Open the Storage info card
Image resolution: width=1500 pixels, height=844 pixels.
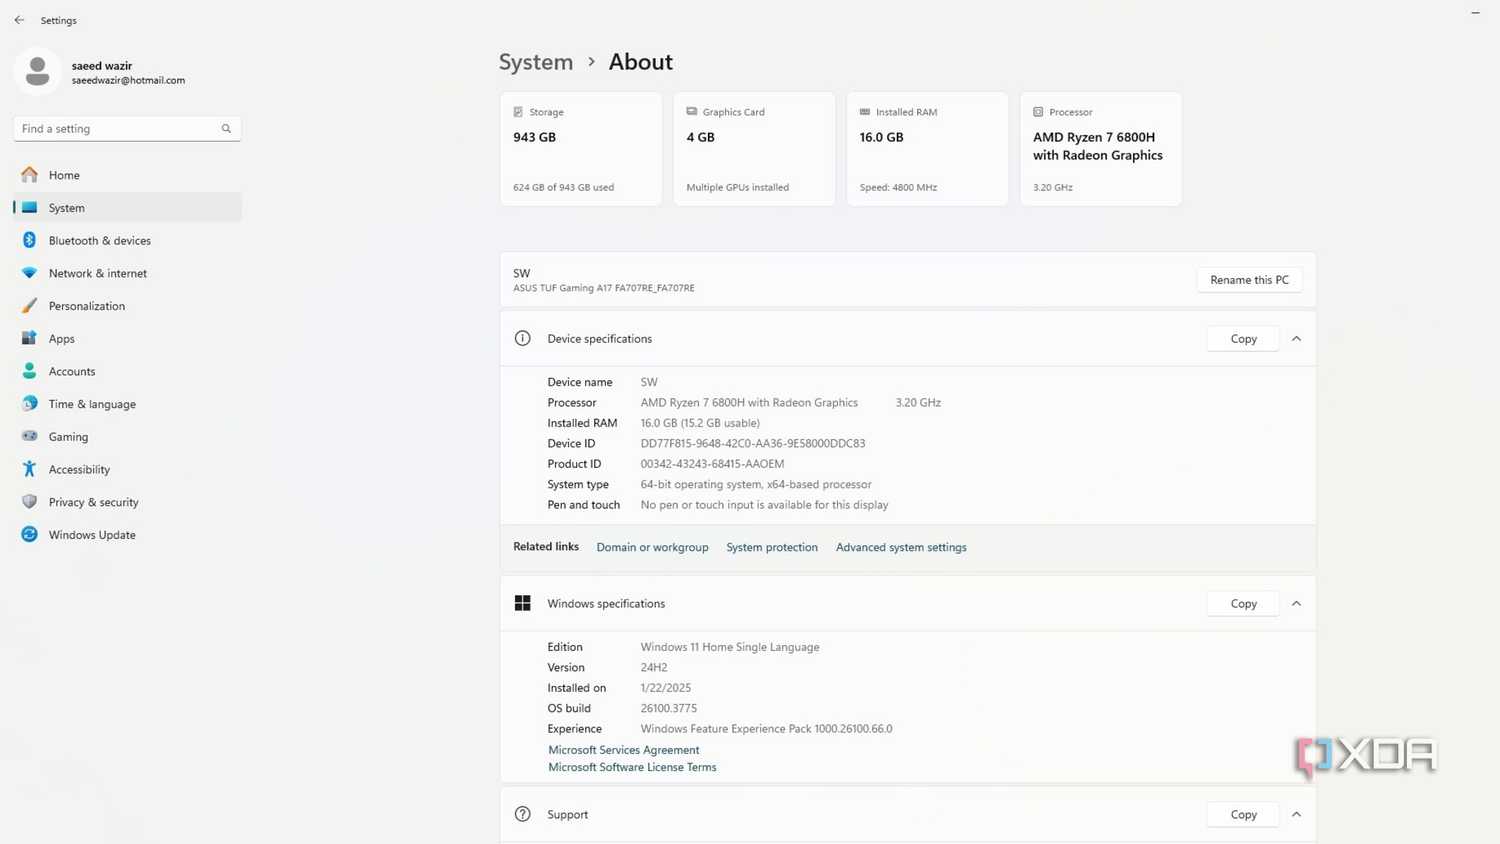pos(581,149)
